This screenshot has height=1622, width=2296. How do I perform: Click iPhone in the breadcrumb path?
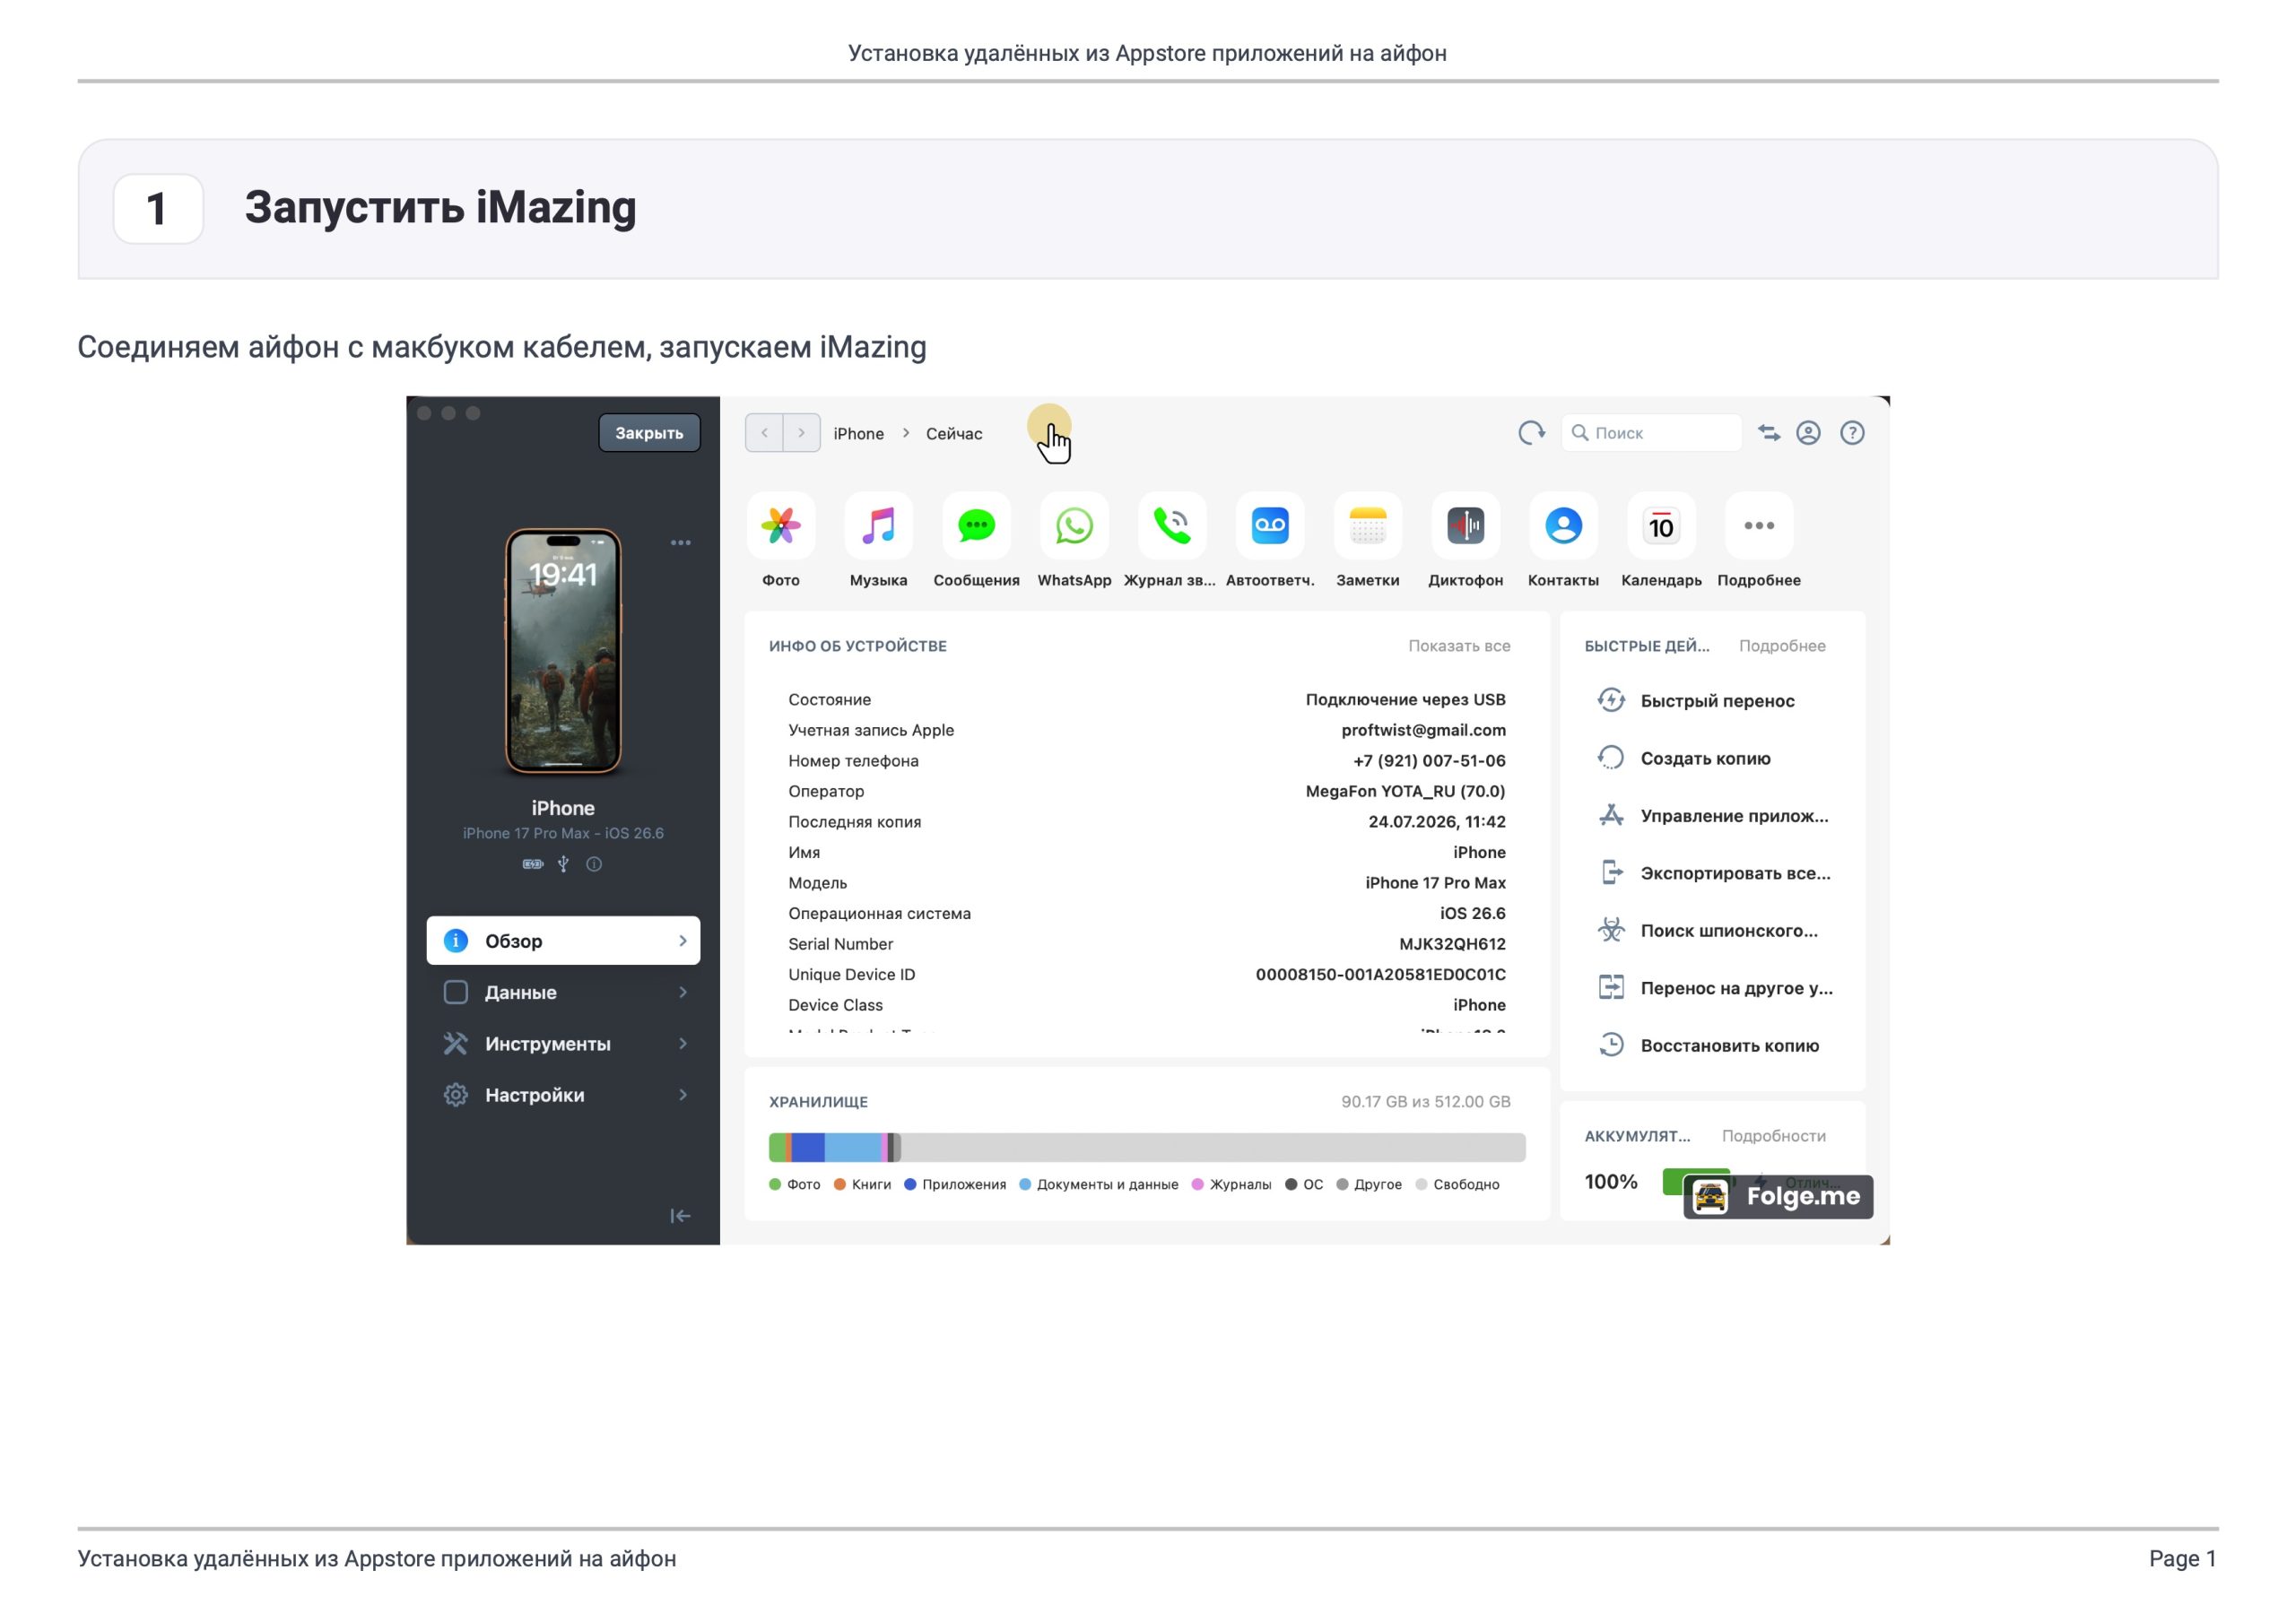click(x=859, y=434)
